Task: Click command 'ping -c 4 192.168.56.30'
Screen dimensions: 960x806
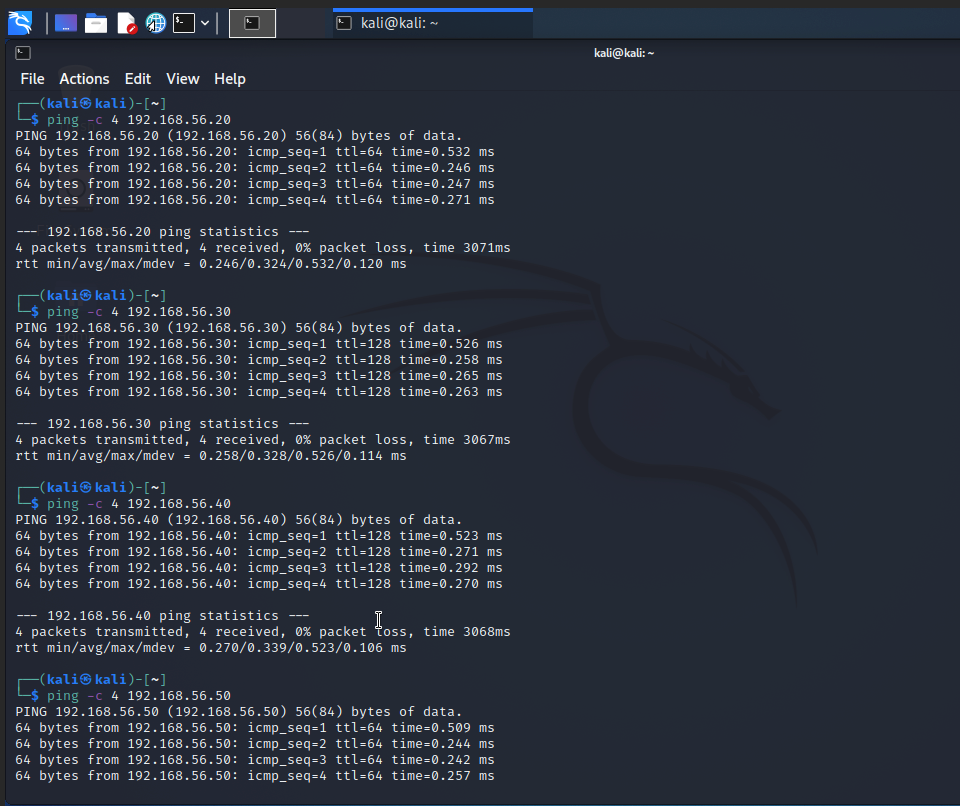Action: [139, 312]
